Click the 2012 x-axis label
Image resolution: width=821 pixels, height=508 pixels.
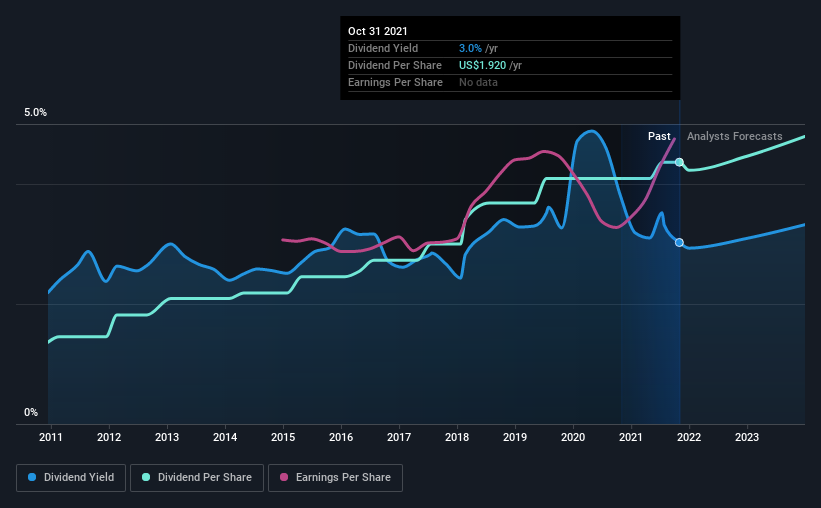(x=109, y=437)
